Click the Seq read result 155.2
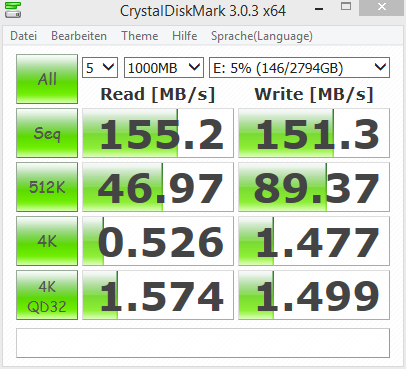The width and height of the screenshot is (406, 369). point(158,133)
